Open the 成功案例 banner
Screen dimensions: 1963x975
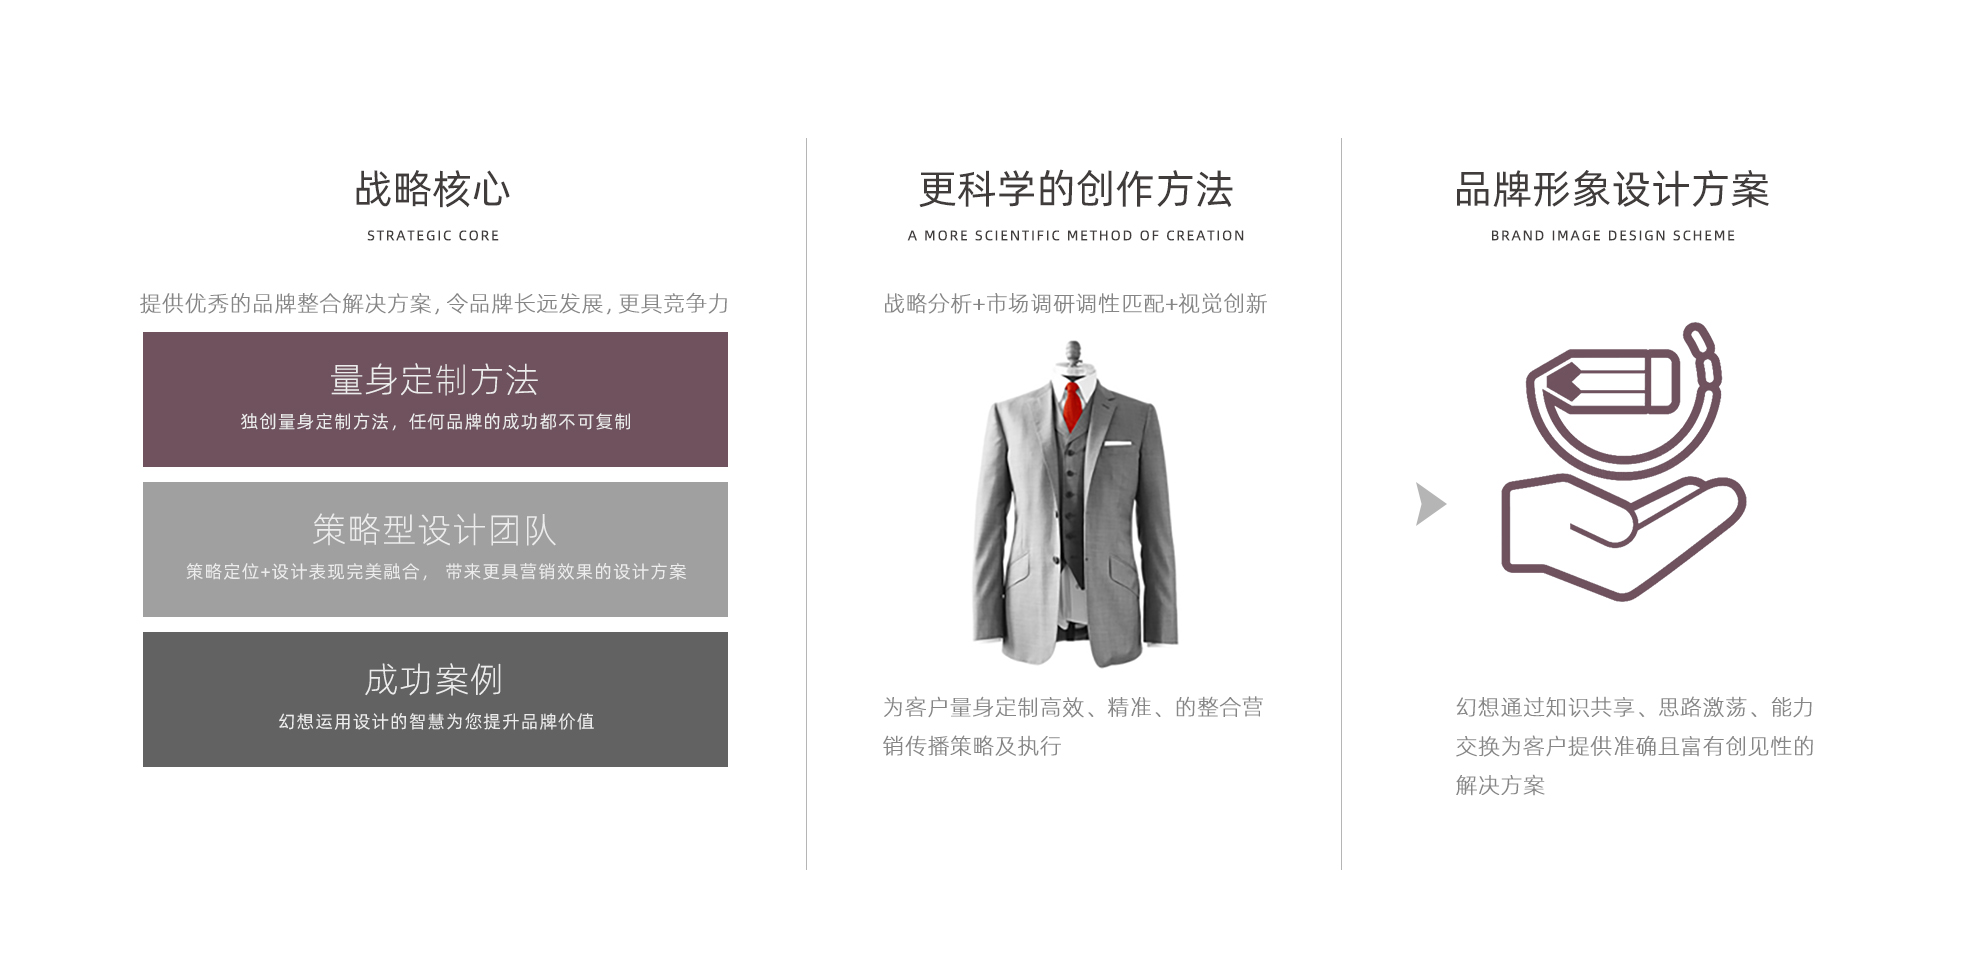[x=435, y=699]
